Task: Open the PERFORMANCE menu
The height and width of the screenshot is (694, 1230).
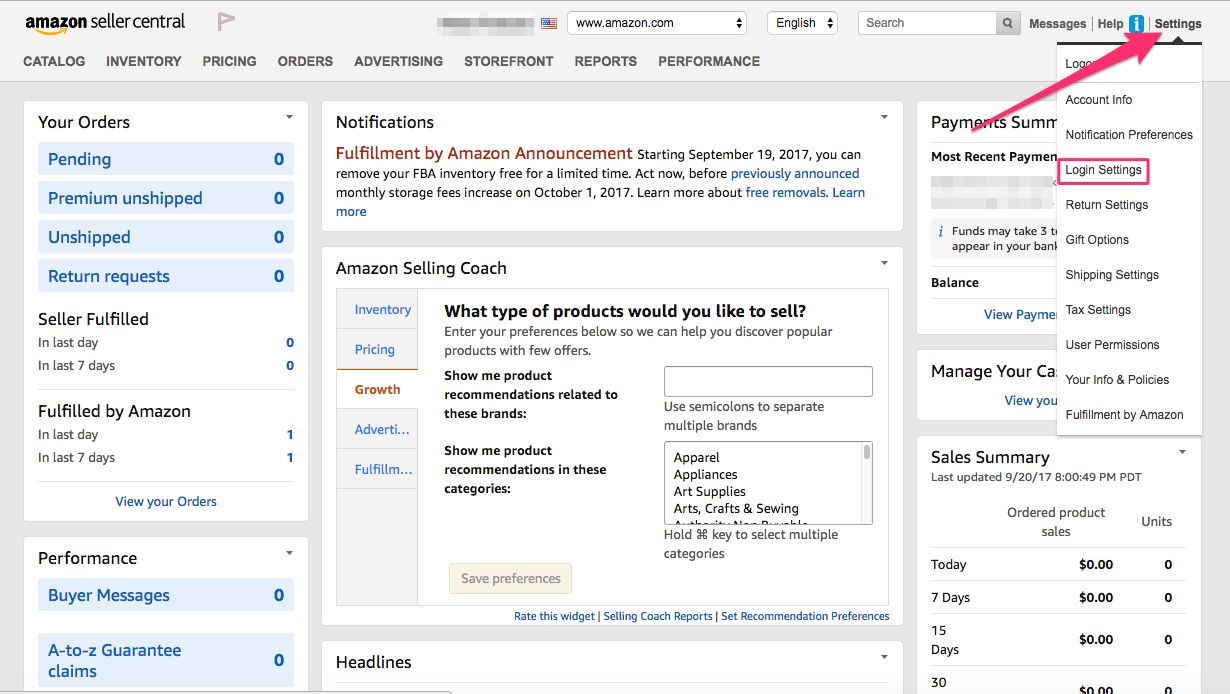Action: pyautogui.click(x=709, y=61)
